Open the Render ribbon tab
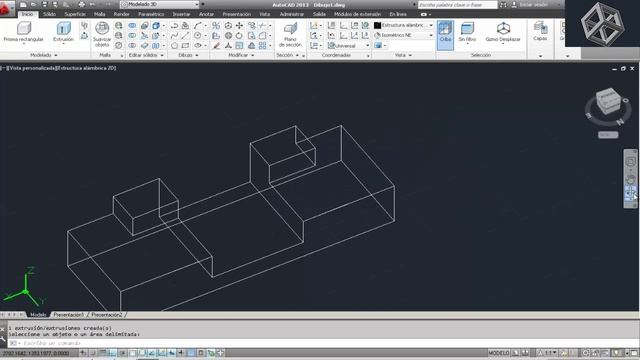Screen dimensions: 640x360 click(122, 14)
